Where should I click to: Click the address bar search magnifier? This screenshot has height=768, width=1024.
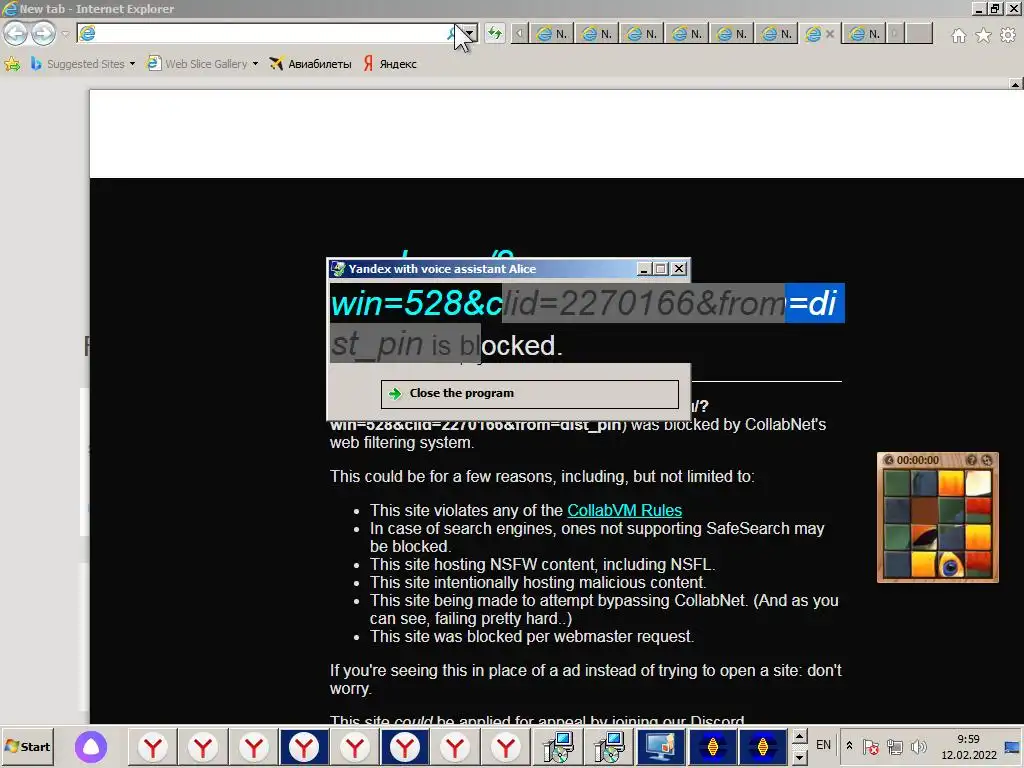[x=451, y=33]
